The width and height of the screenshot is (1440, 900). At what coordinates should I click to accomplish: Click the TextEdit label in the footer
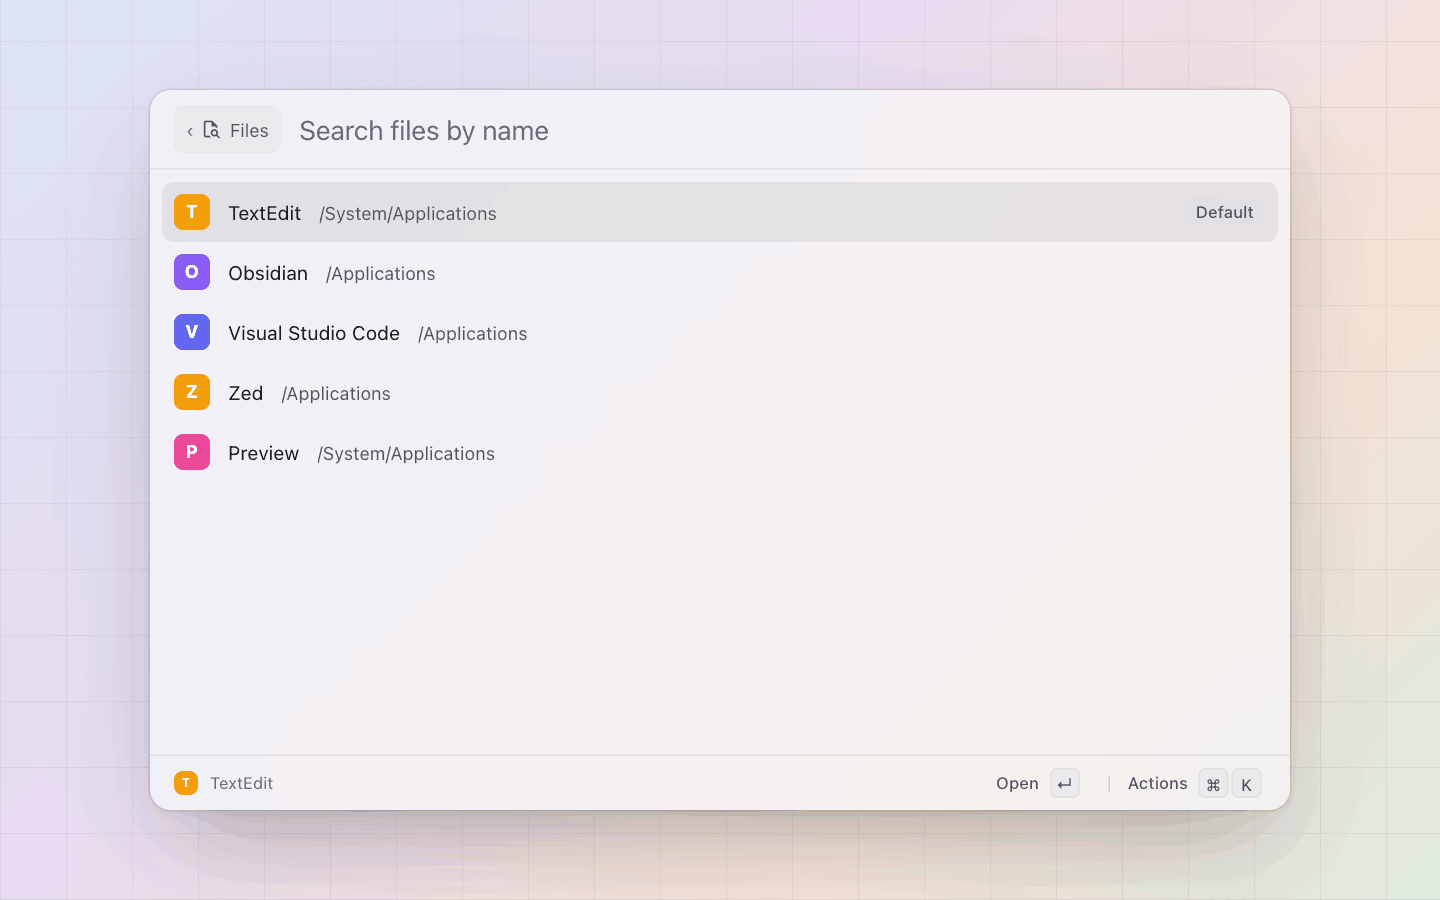pos(241,783)
